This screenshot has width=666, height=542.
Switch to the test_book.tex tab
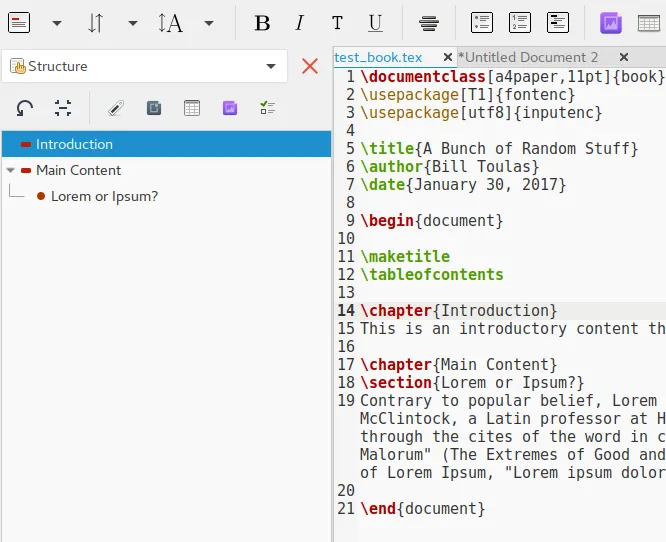coord(378,57)
